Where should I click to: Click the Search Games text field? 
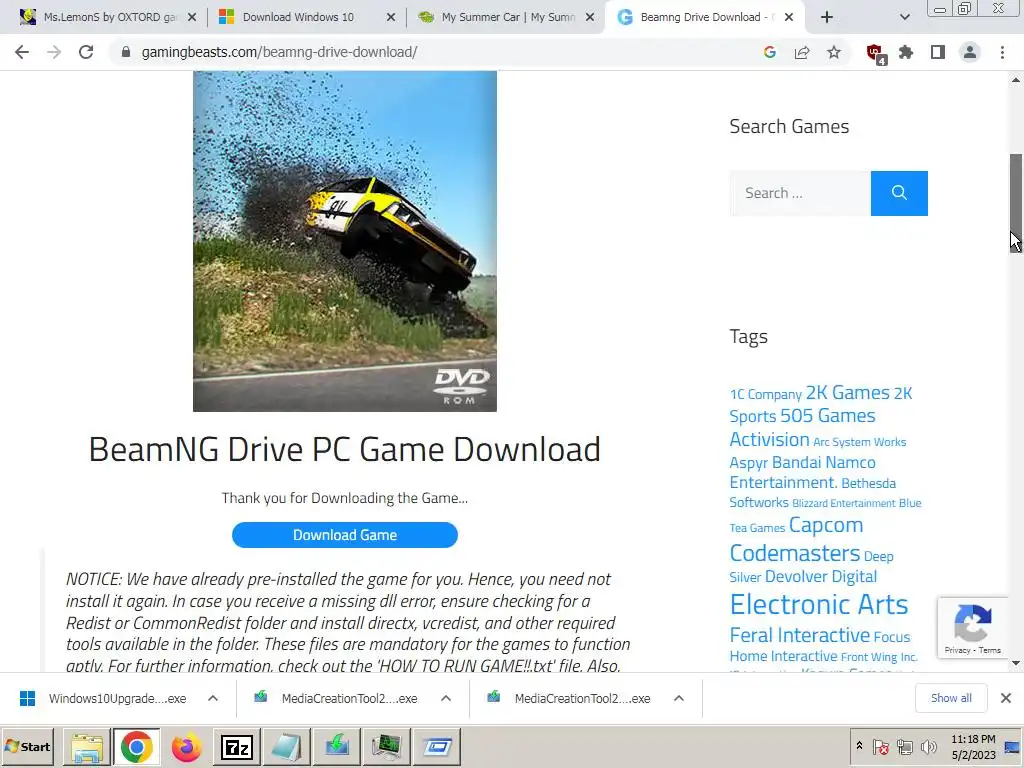[800, 193]
